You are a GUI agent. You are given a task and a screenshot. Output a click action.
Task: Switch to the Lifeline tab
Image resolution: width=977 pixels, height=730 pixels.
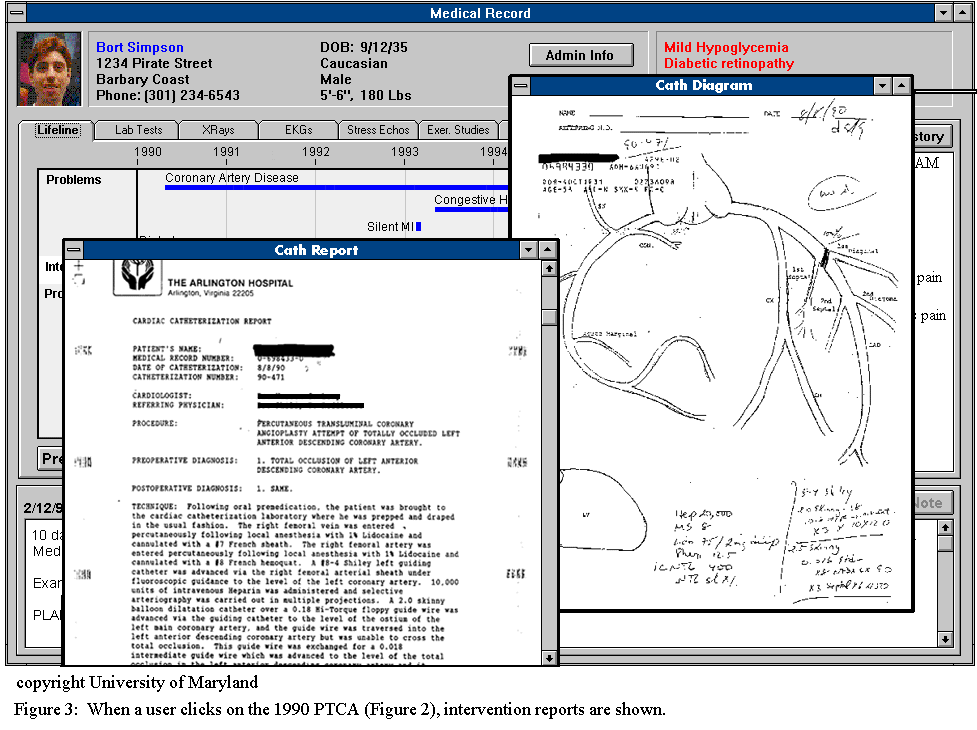(57, 130)
